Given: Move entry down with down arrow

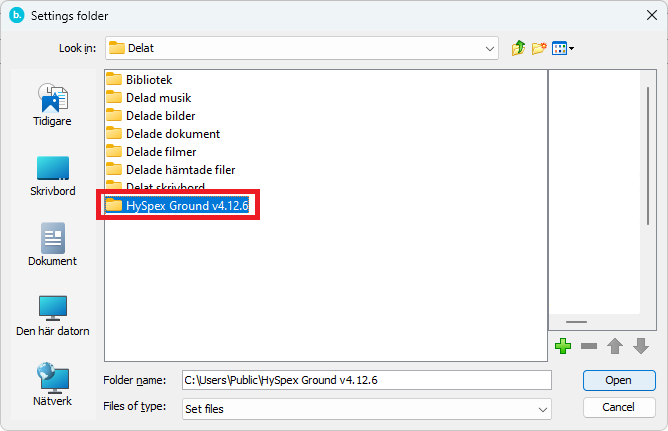Looking at the screenshot, I should click(x=641, y=346).
